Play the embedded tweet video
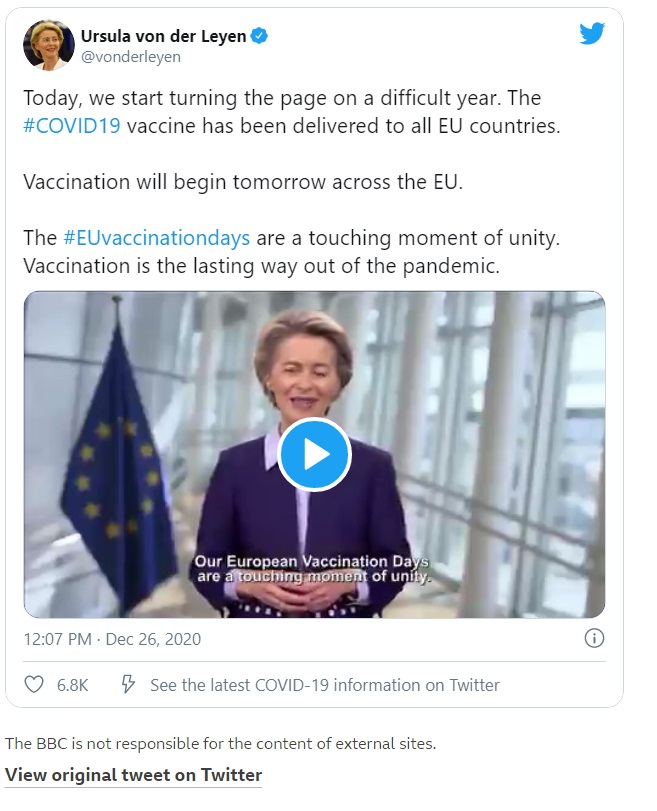Viewport: 657px width, 811px height. pos(314,454)
